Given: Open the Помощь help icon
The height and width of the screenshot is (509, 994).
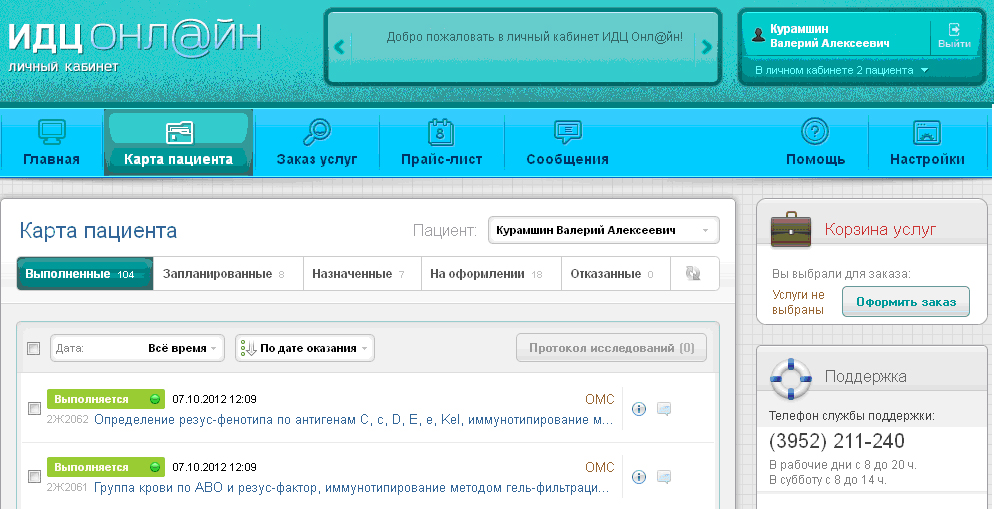Looking at the screenshot, I should 815,132.
